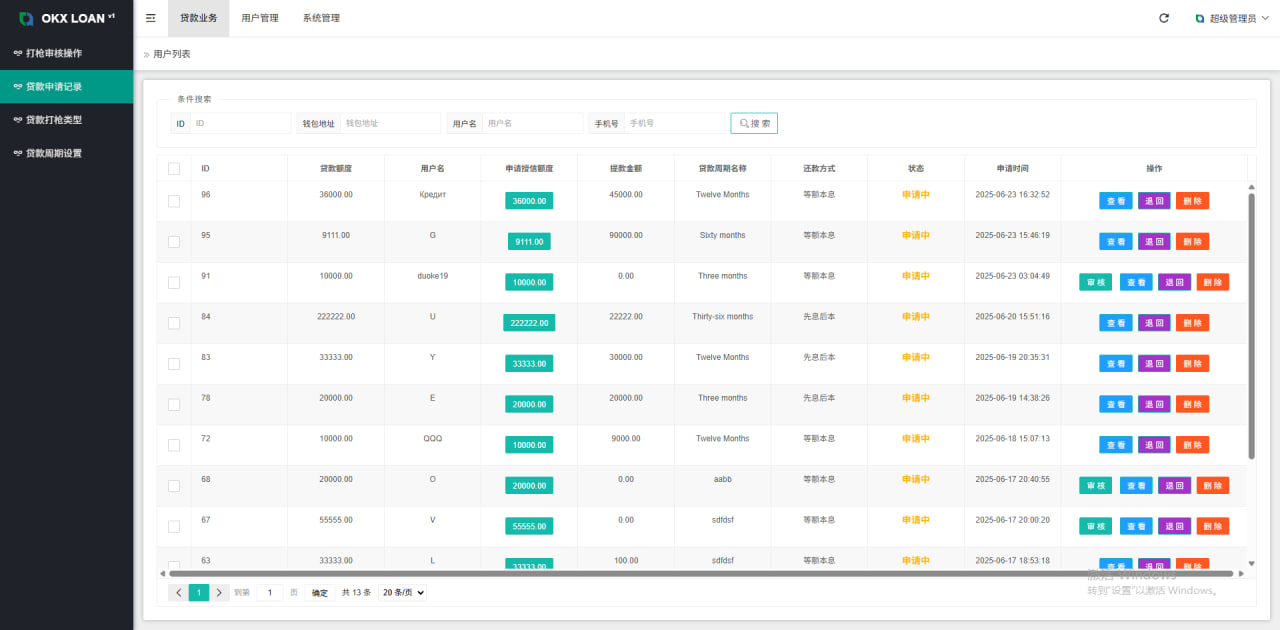The width and height of the screenshot is (1280, 630).
Task: Tick the checkbox for row ID 84
Action: 174,323
